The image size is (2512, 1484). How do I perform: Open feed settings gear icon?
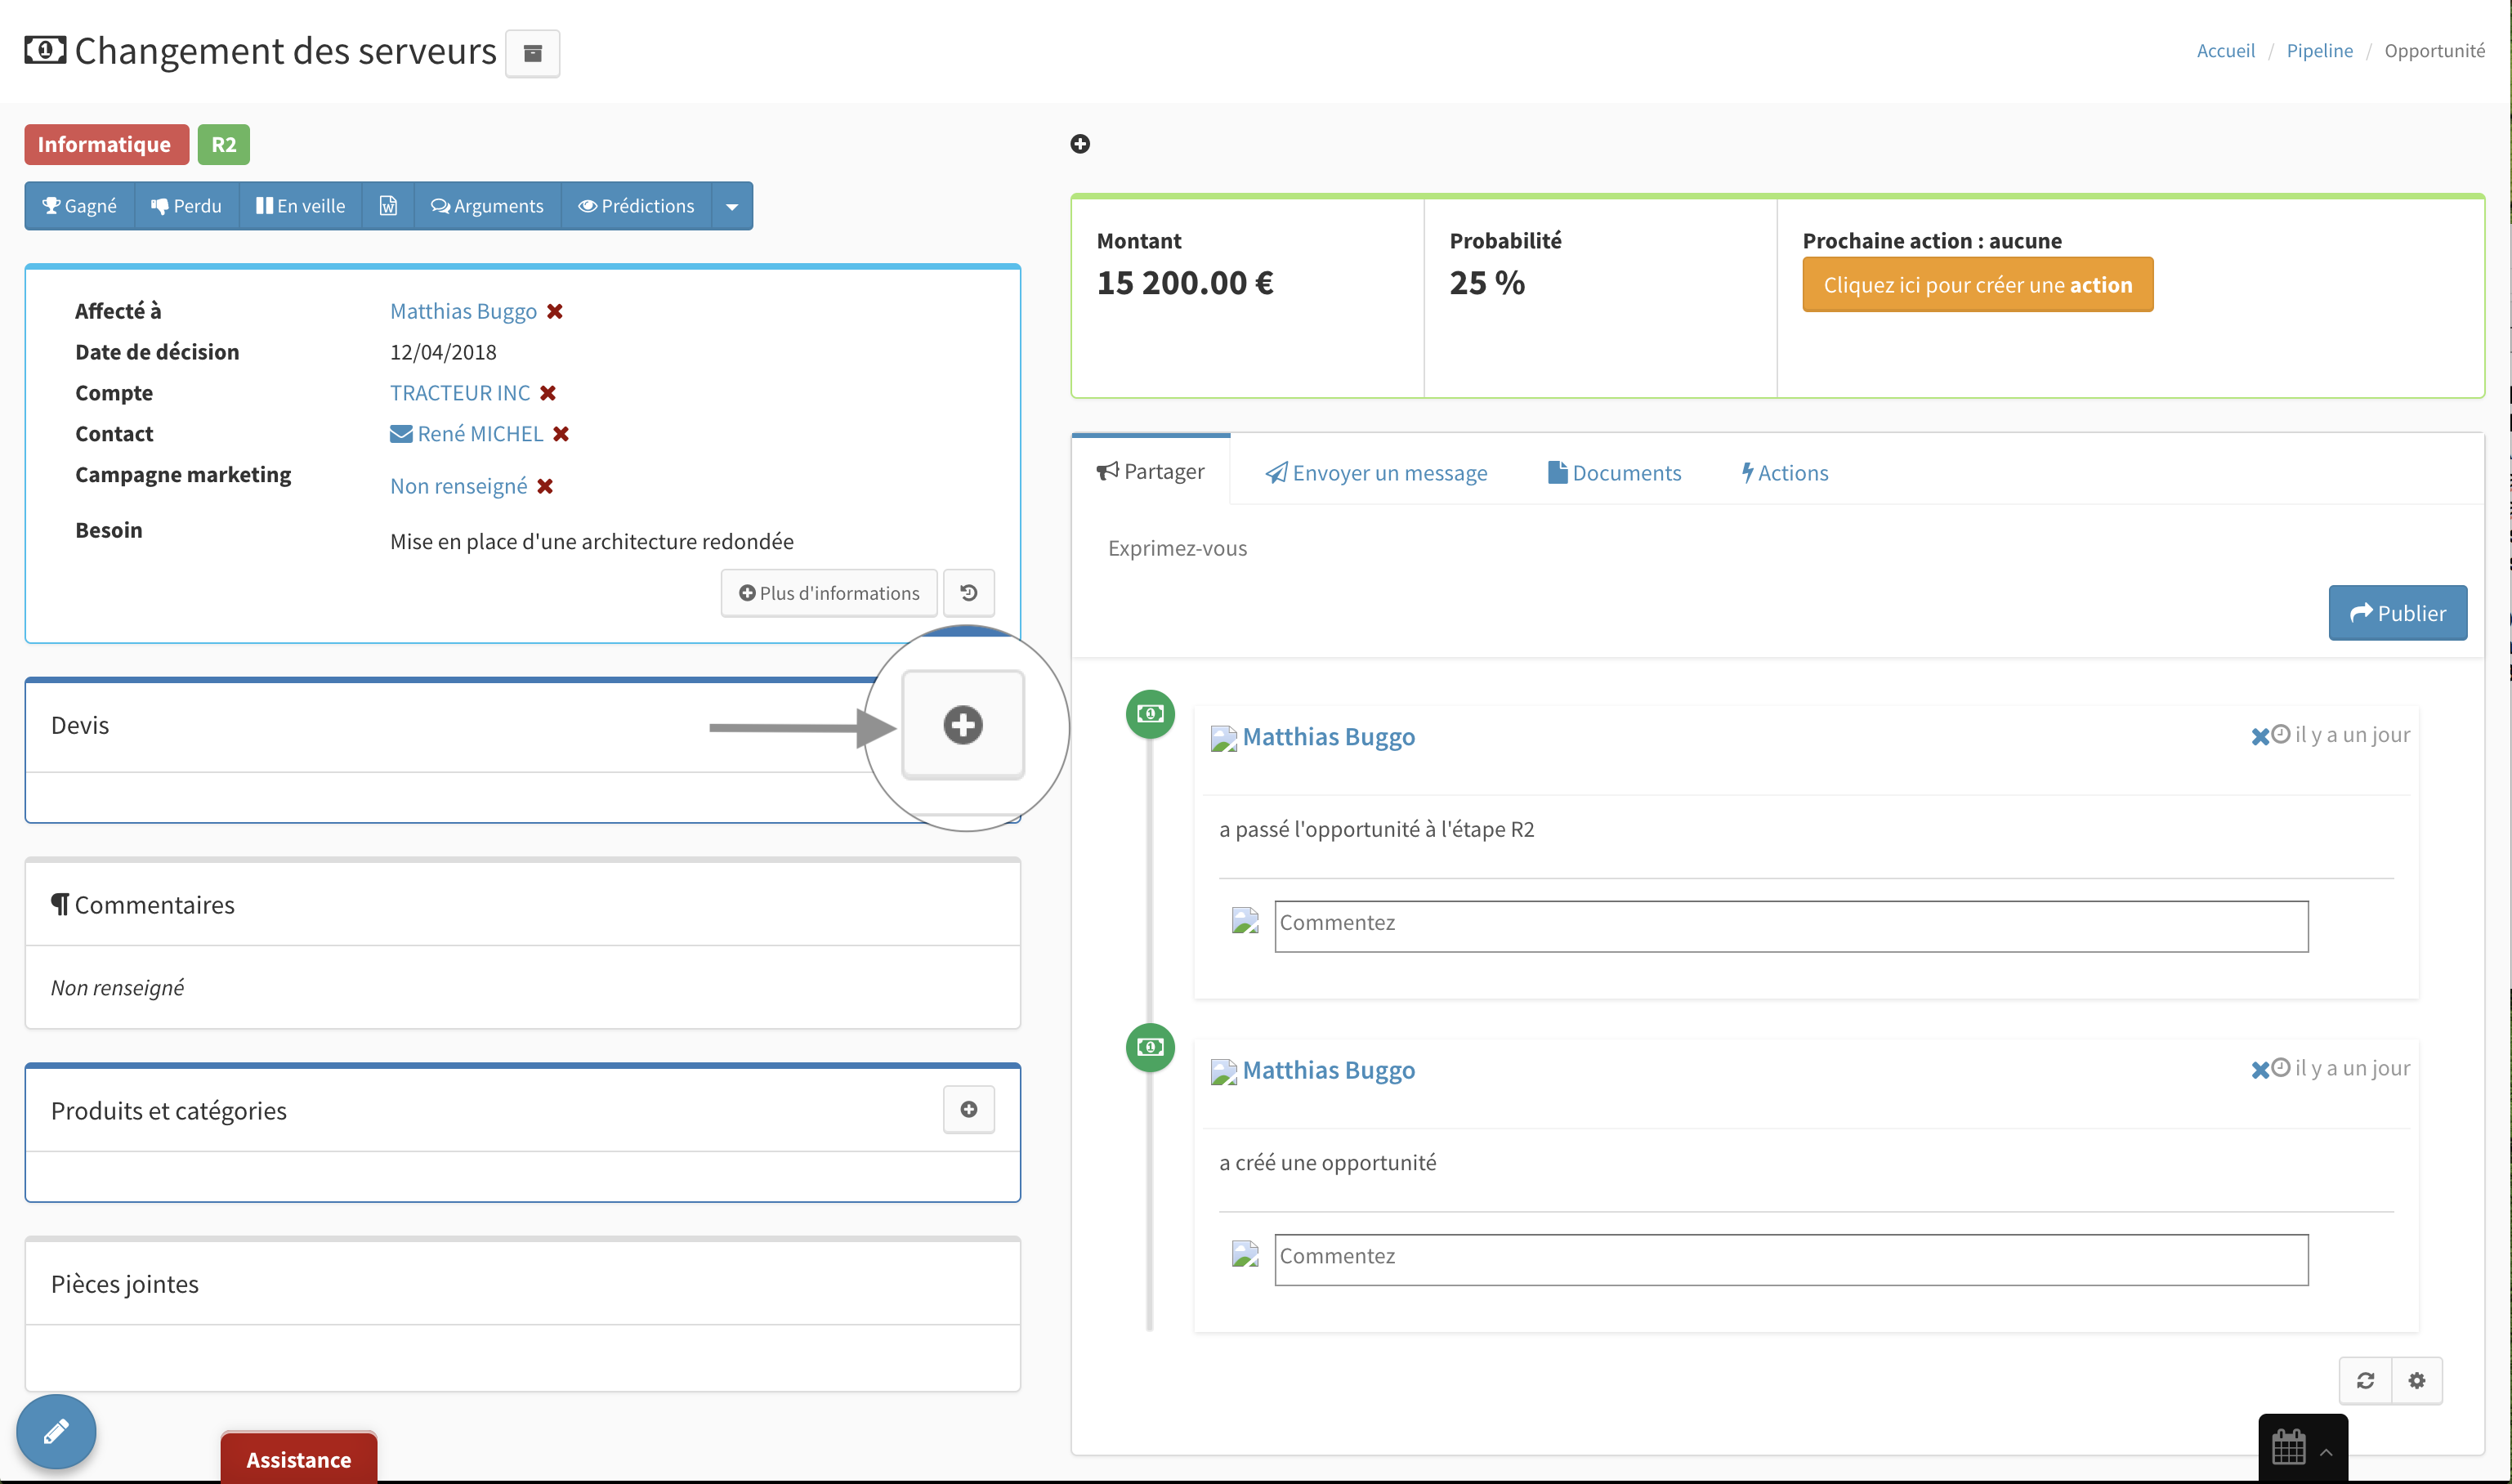[x=2417, y=1380]
